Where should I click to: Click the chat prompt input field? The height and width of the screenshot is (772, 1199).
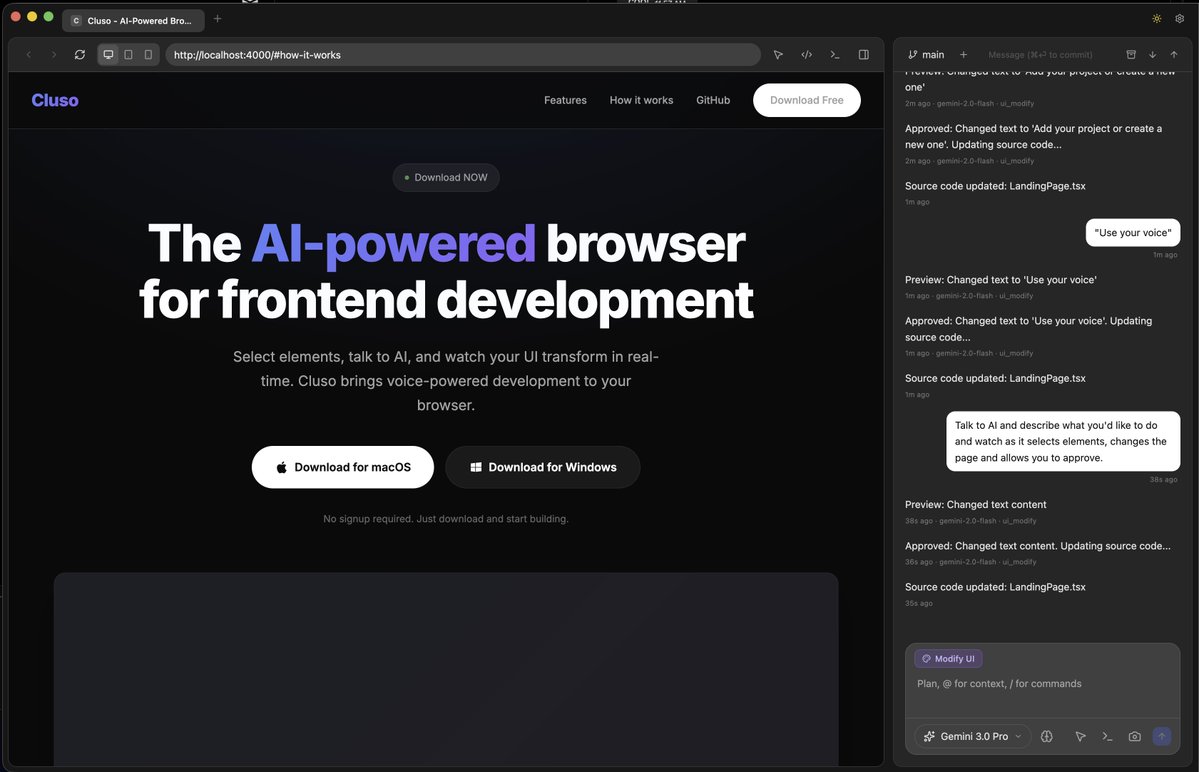tap(1042, 684)
